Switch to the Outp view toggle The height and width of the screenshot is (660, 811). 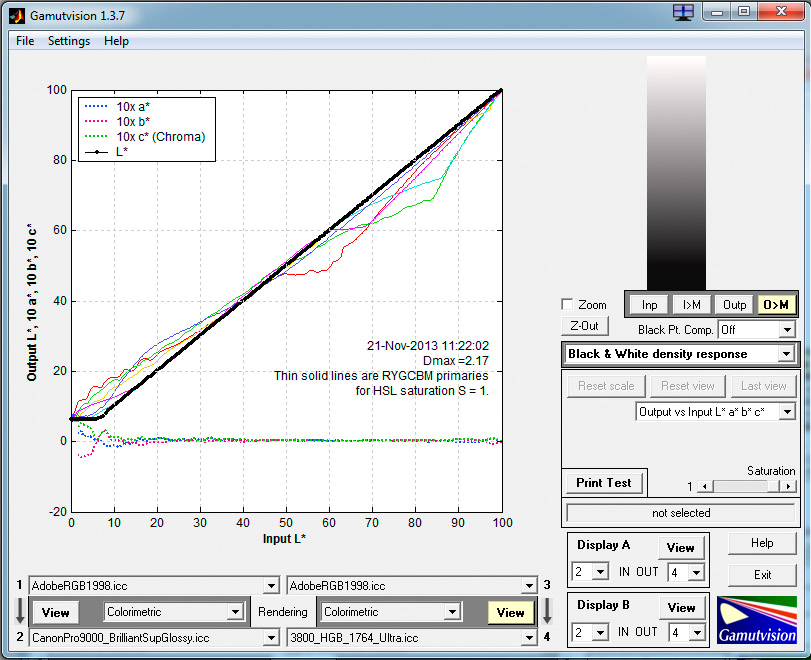click(734, 305)
